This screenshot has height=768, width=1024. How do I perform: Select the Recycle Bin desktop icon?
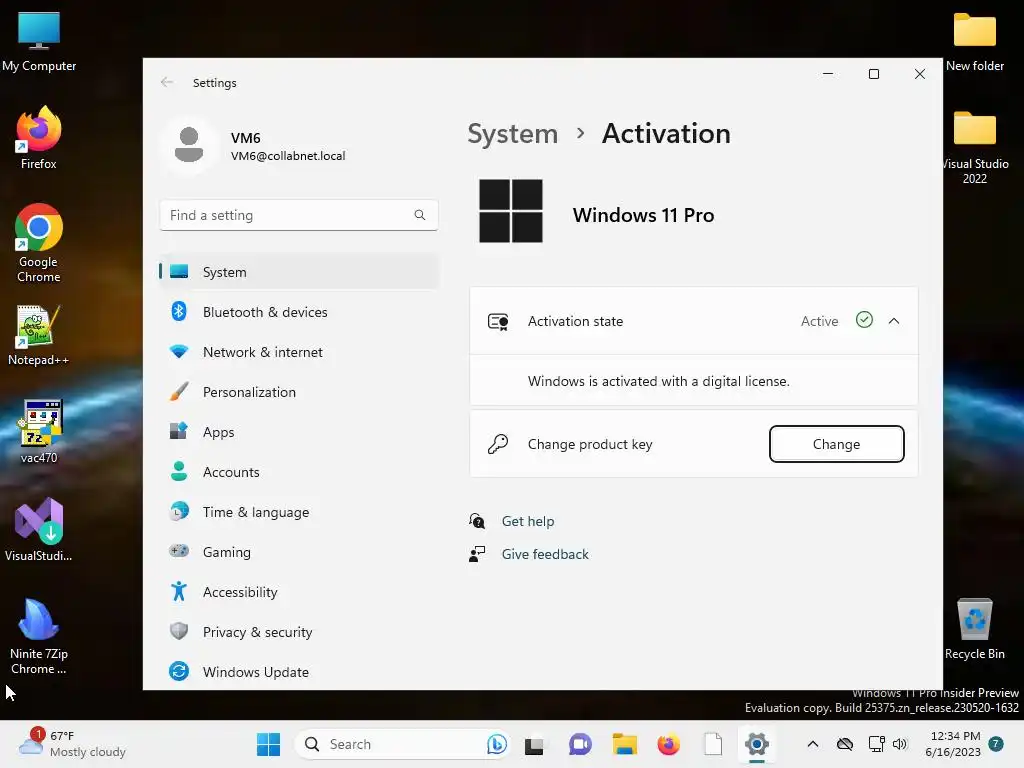(975, 629)
